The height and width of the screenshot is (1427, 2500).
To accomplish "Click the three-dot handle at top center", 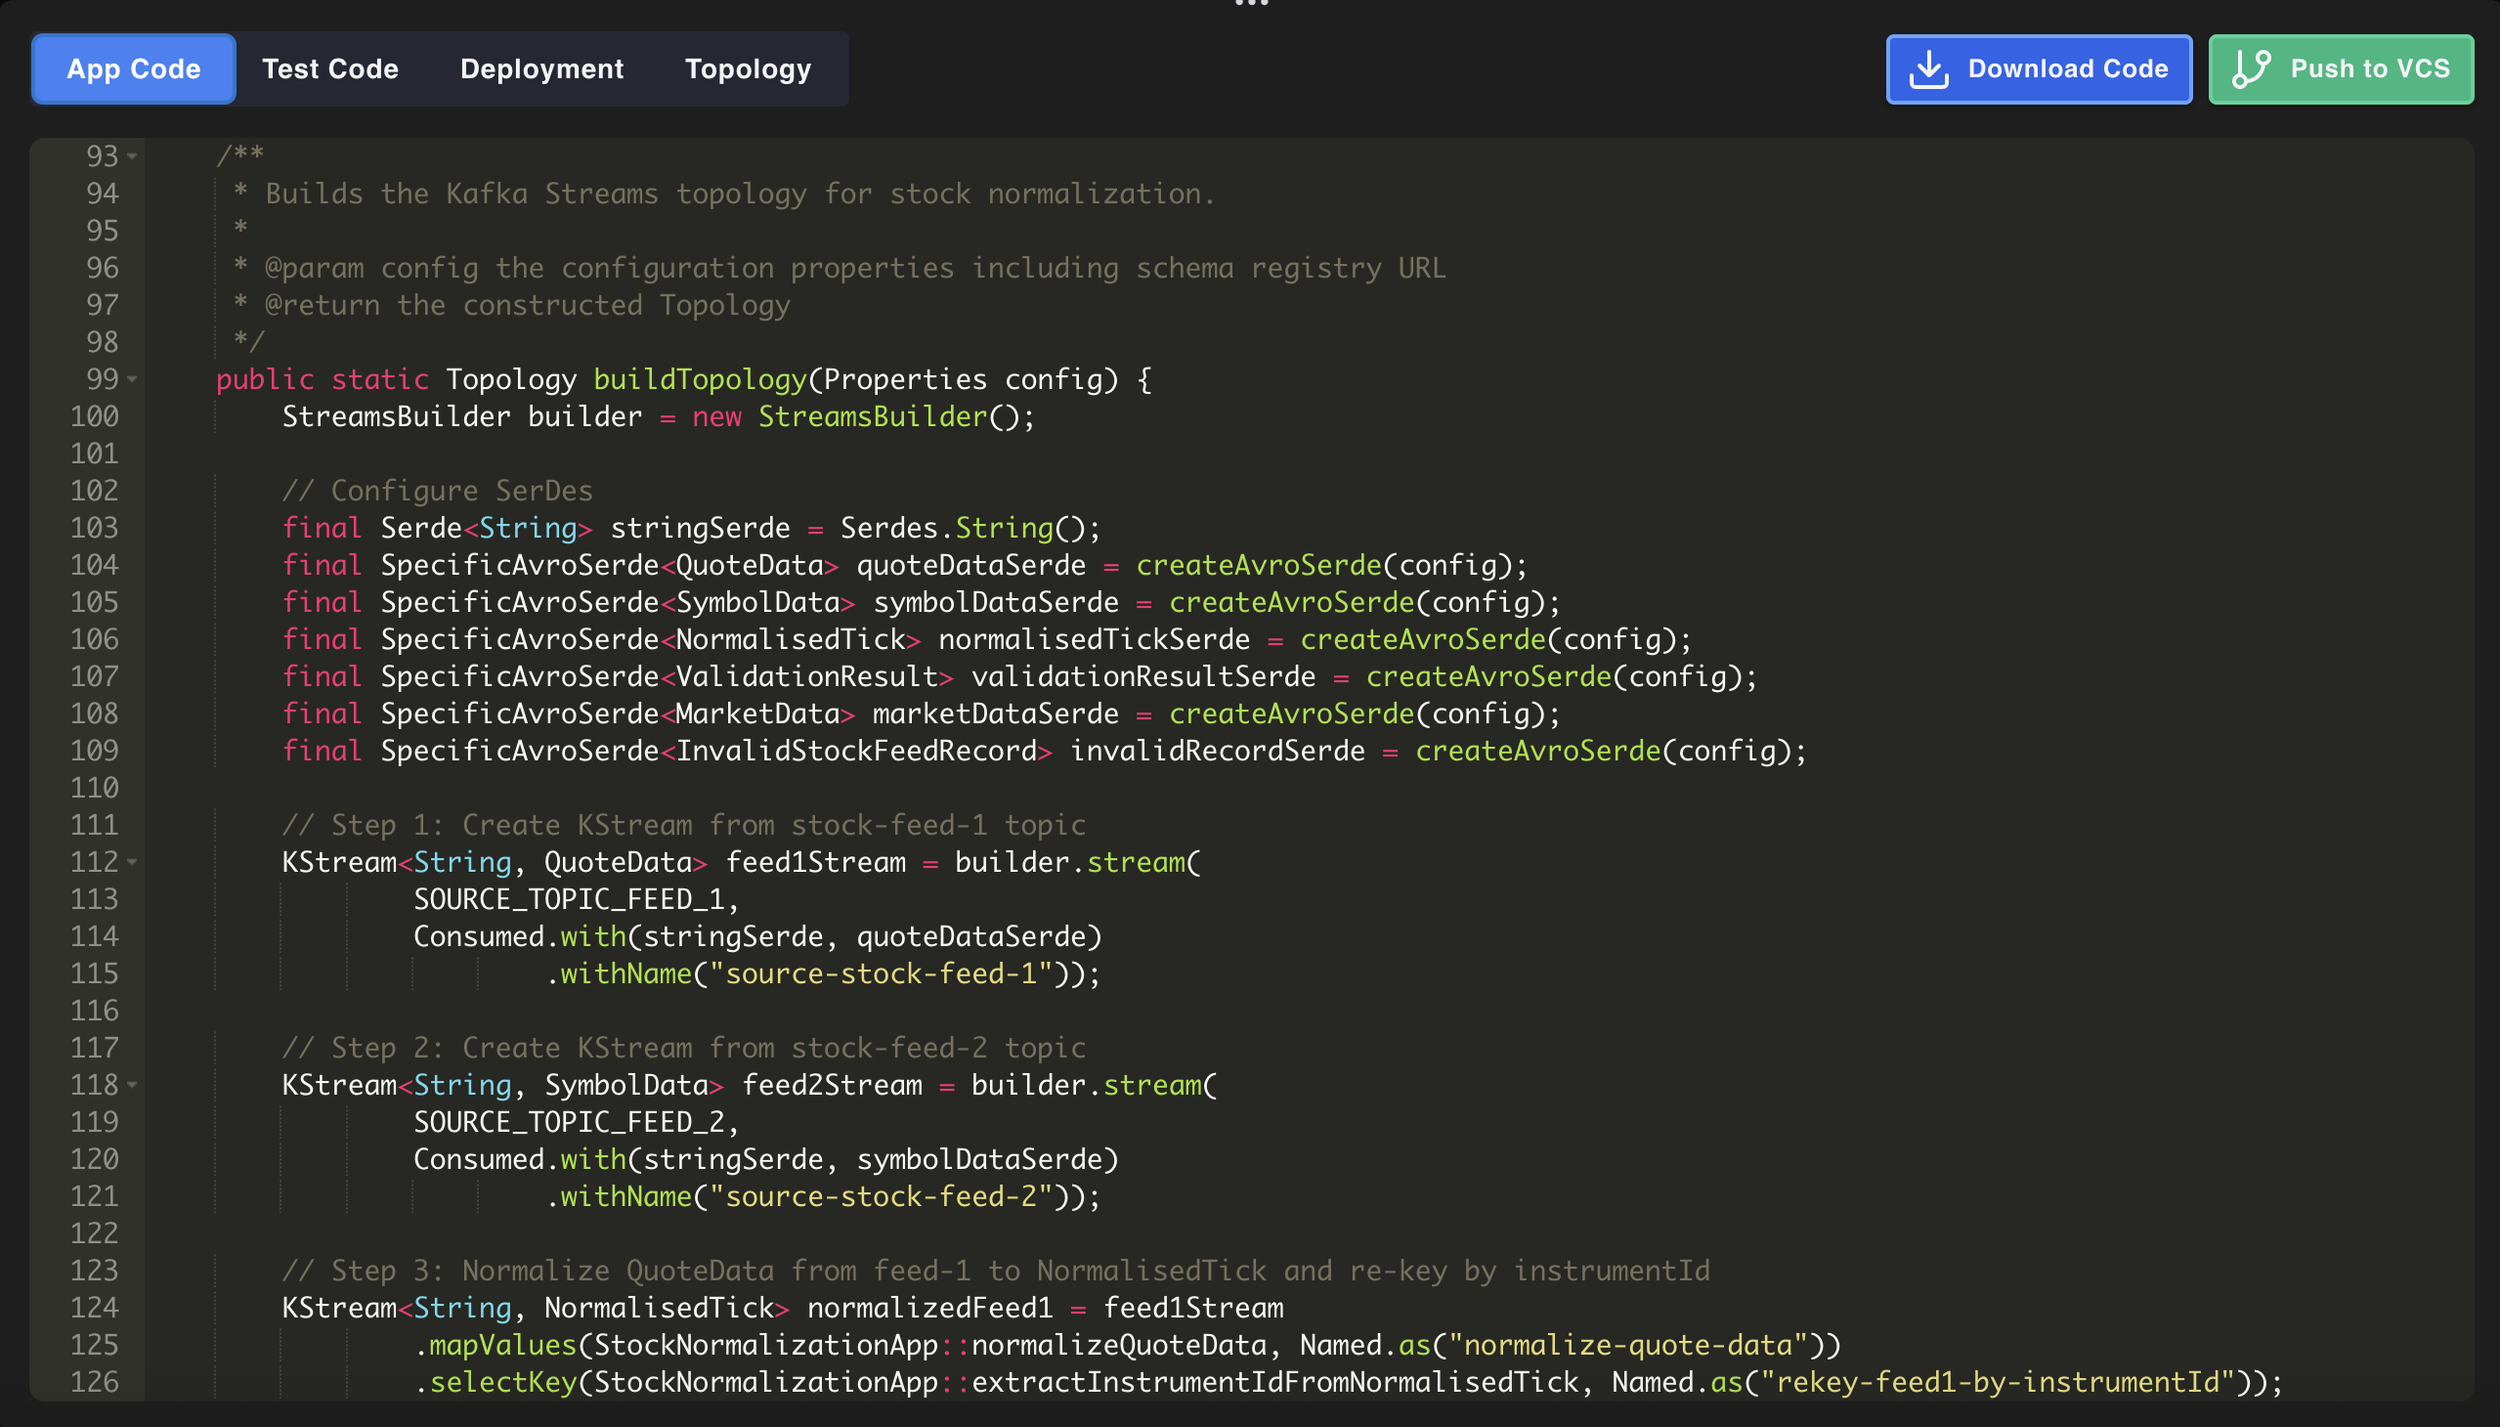I will [1251, 4].
